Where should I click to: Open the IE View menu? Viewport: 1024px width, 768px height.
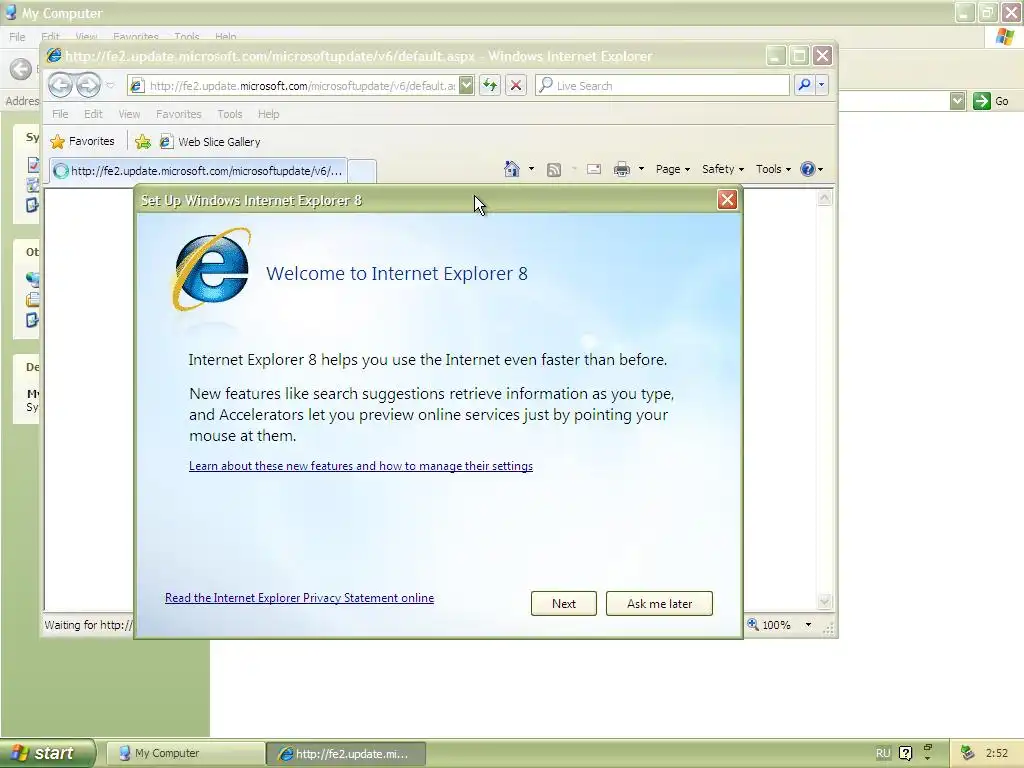(129, 114)
